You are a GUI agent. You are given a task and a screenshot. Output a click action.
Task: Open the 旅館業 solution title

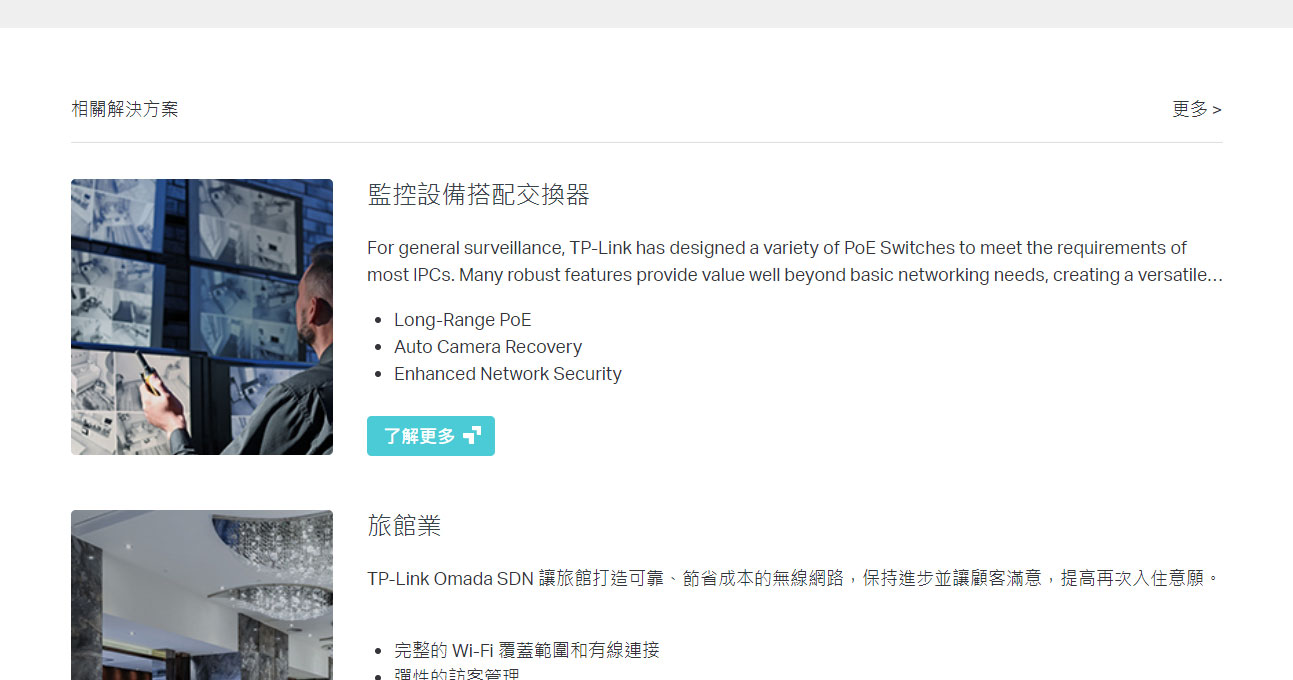pos(404,526)
